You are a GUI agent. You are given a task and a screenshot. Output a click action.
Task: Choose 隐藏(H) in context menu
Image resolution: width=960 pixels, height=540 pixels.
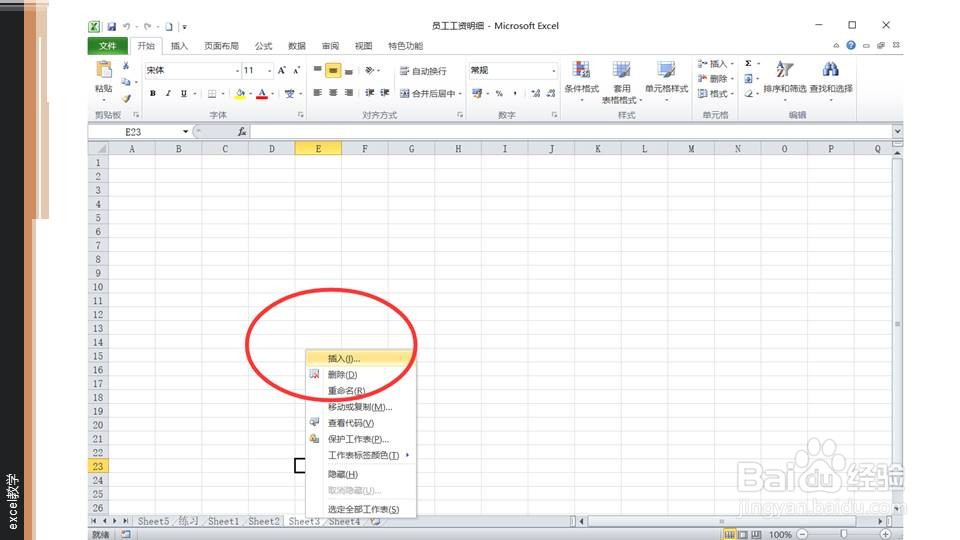(361, 474)
